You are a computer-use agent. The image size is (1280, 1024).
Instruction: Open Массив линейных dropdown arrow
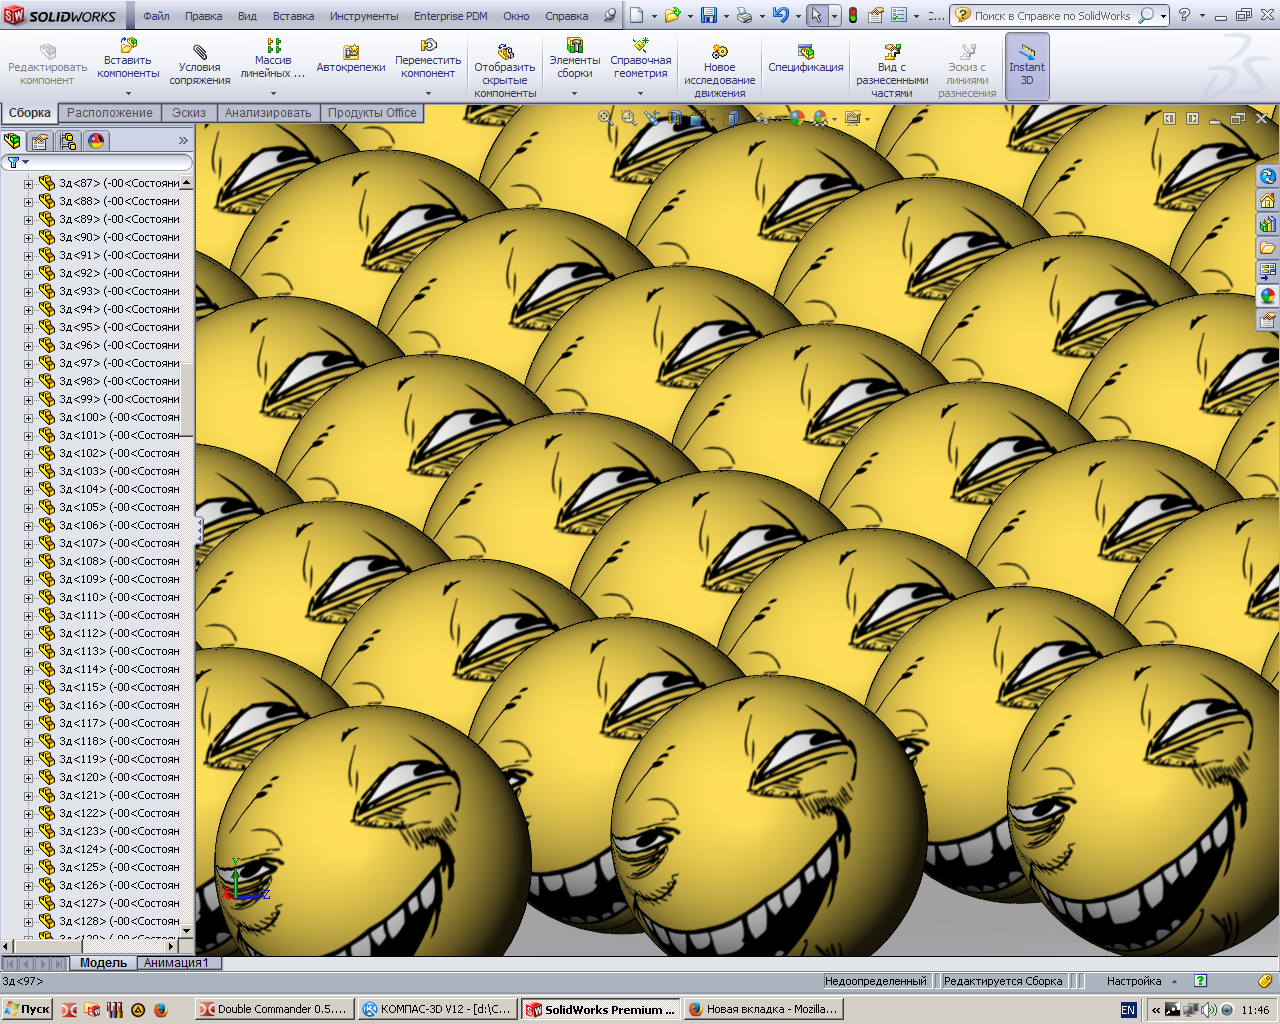tap(273, 93)
